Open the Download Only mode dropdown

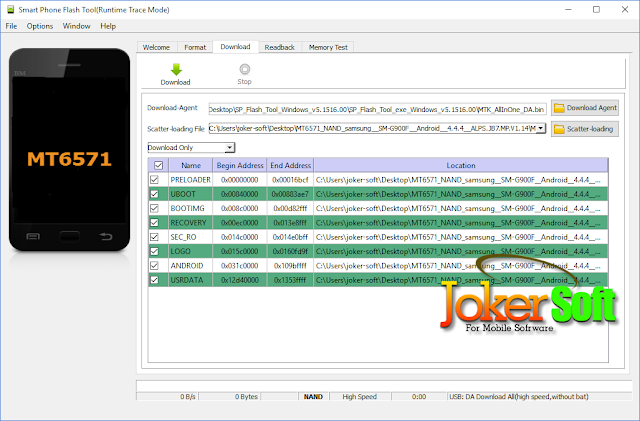191,147
